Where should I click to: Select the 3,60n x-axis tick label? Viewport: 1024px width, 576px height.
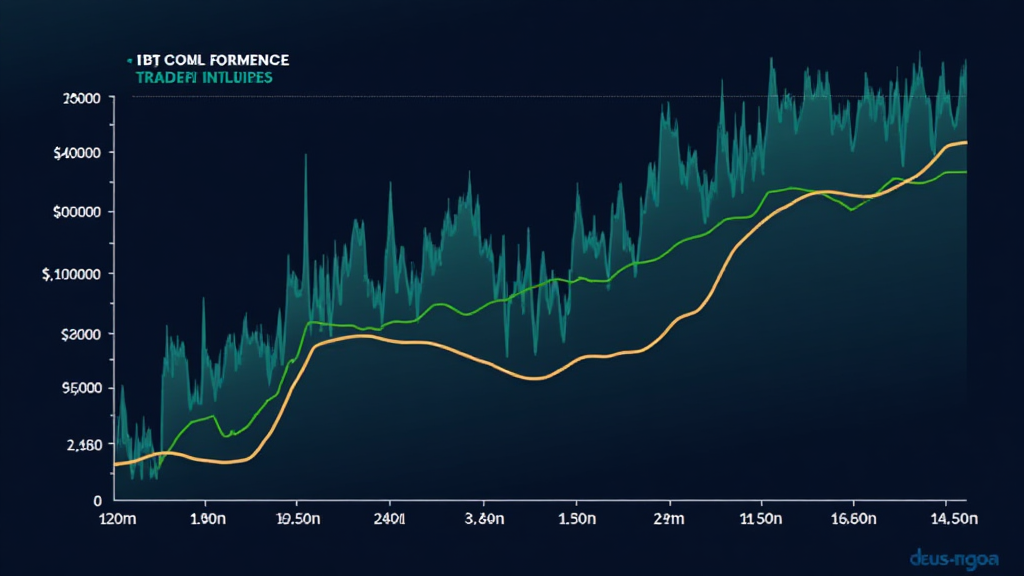pos(483,520)
